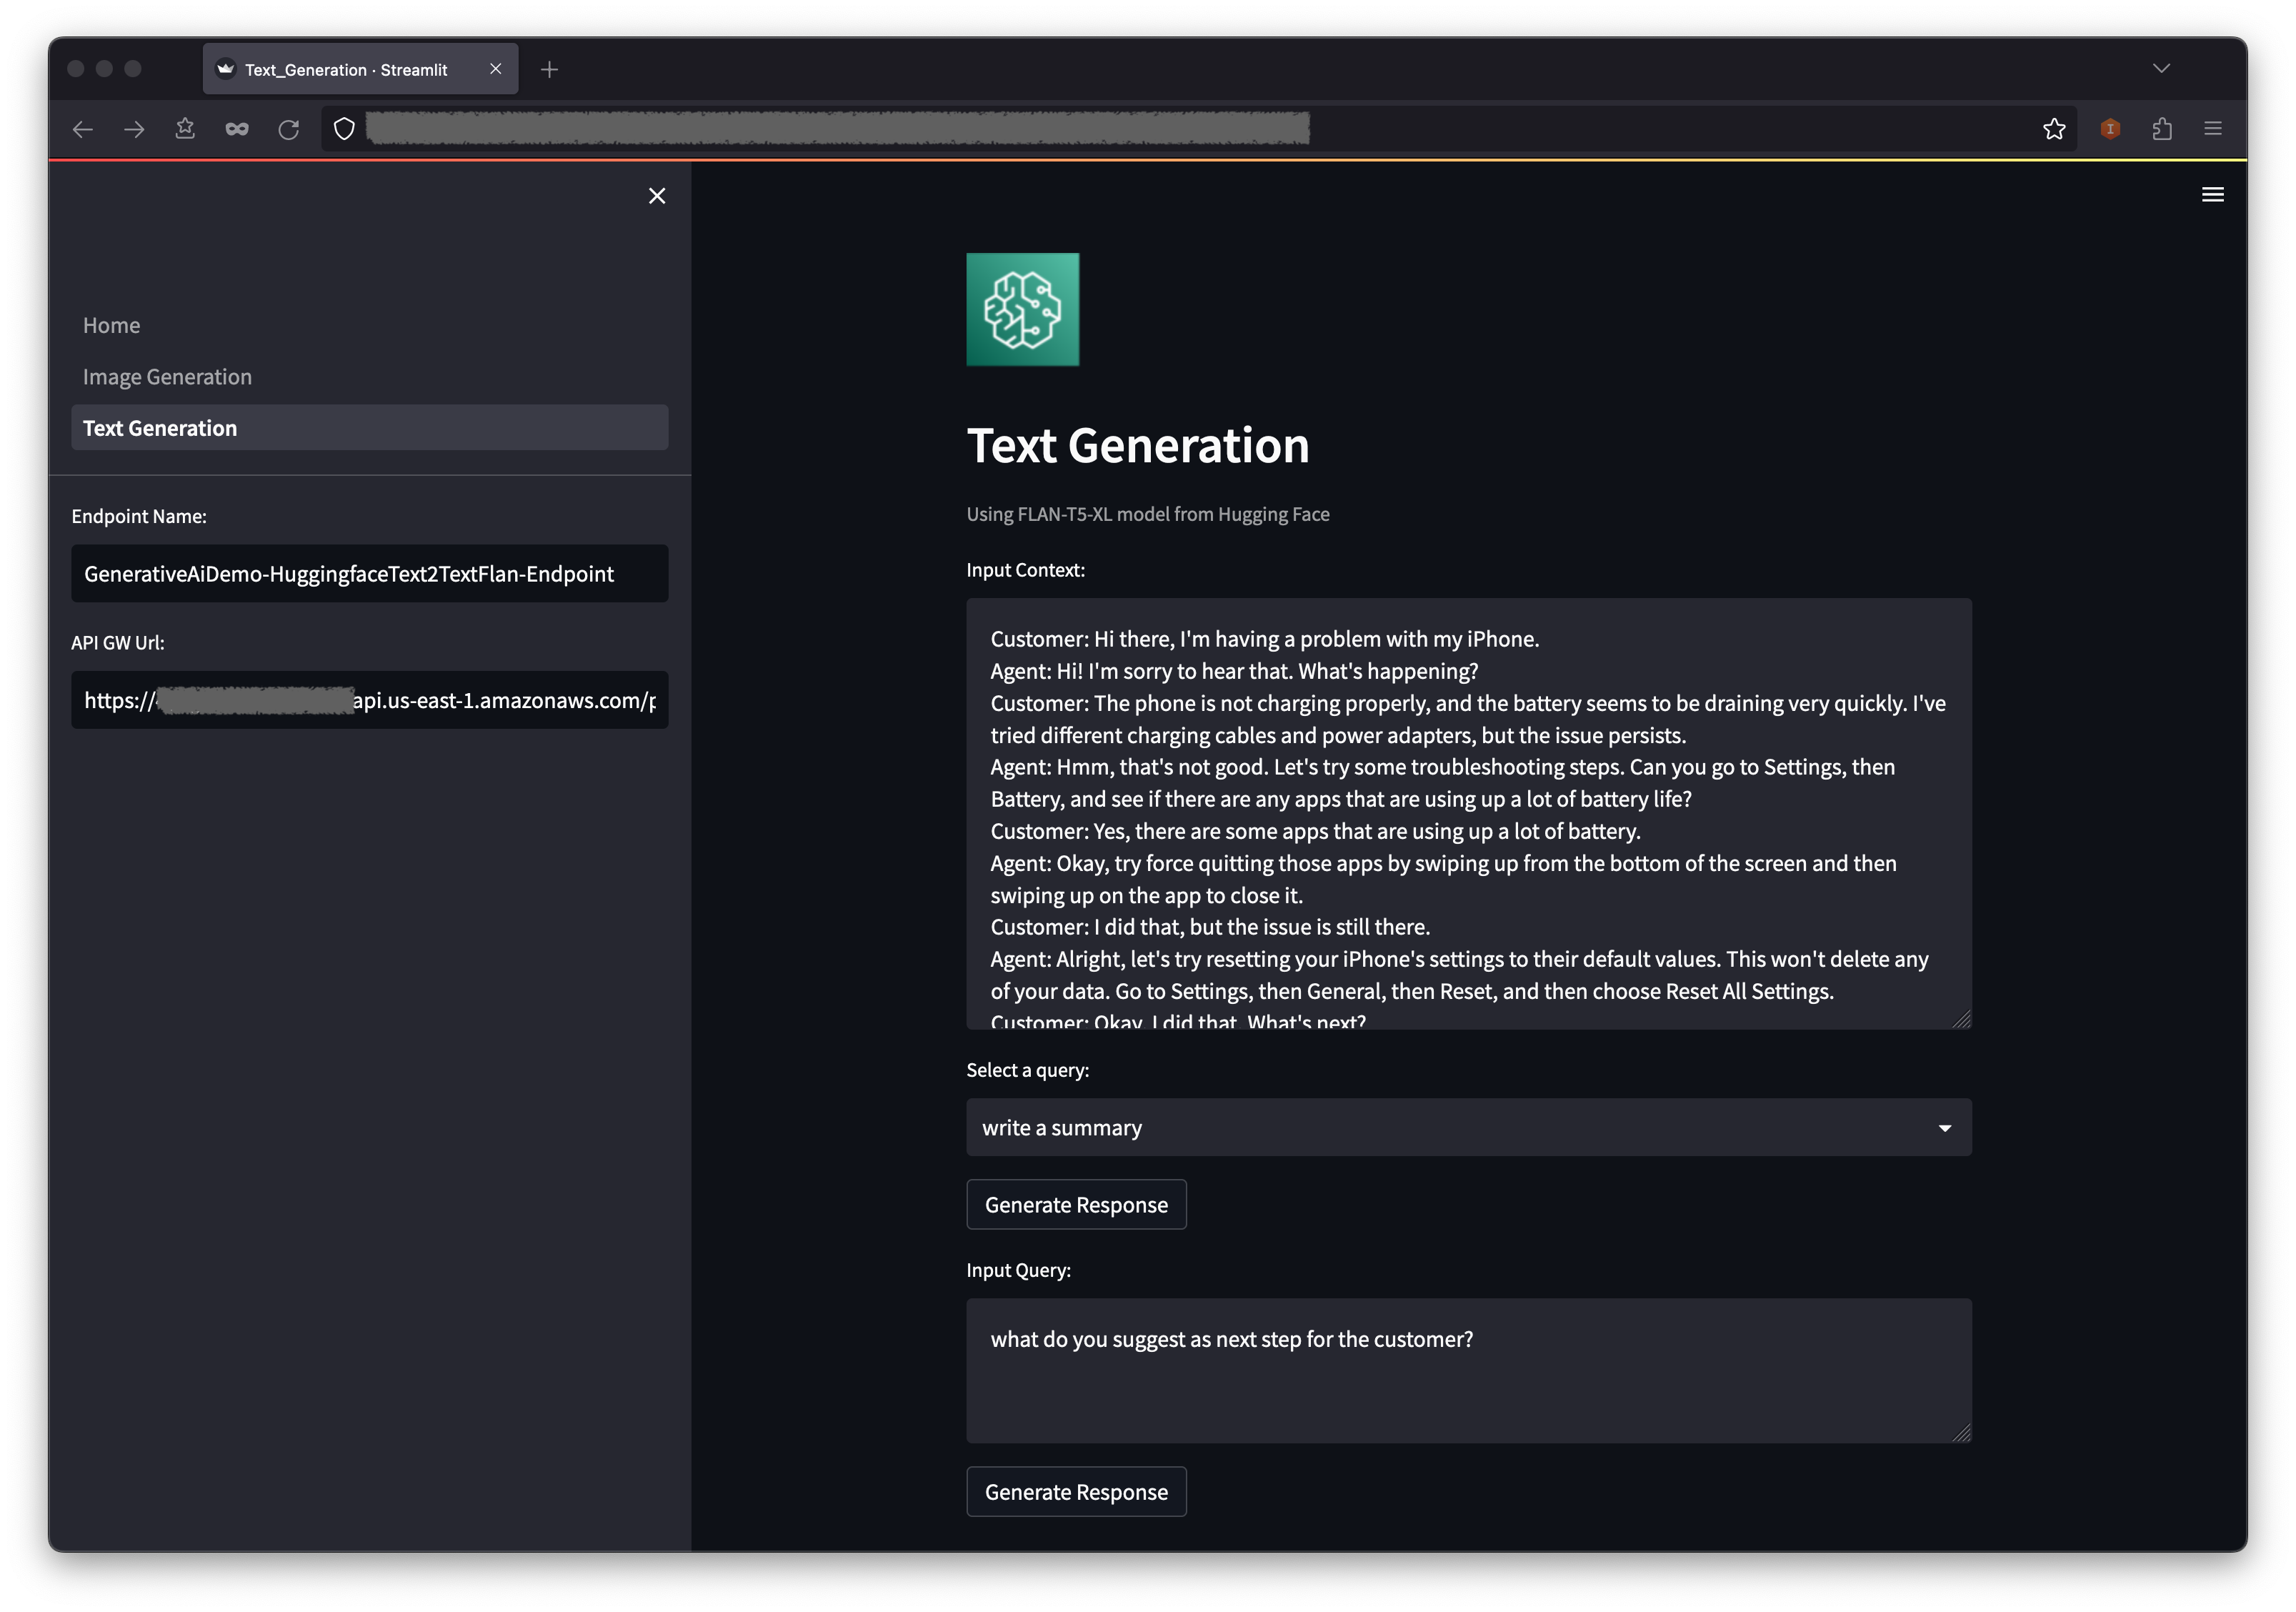Open a new browser tab
Image resolution: width=2296 pixels, height=1612 pixels.
coord(549,70)
